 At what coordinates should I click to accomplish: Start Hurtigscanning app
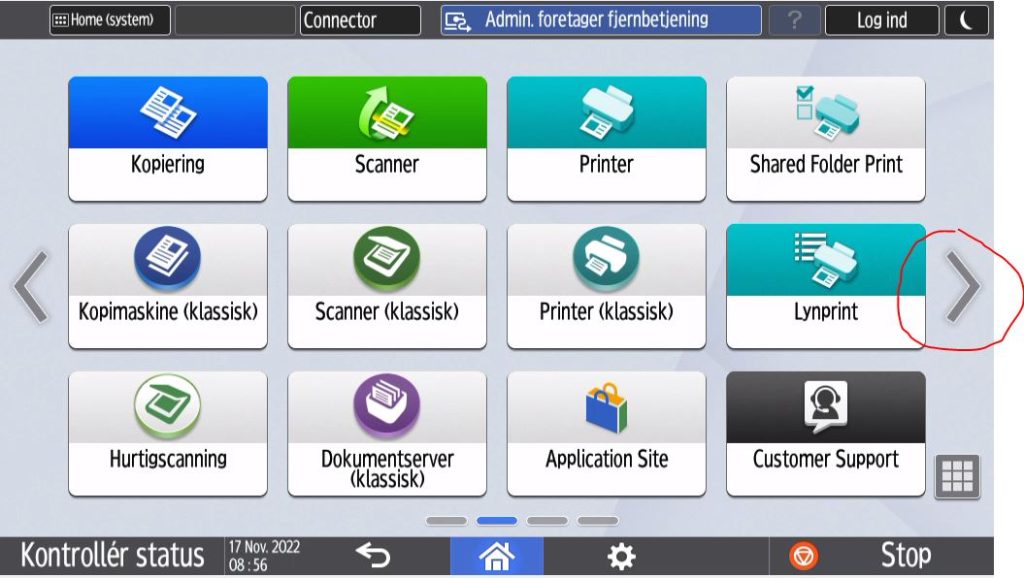coord(167,434)
